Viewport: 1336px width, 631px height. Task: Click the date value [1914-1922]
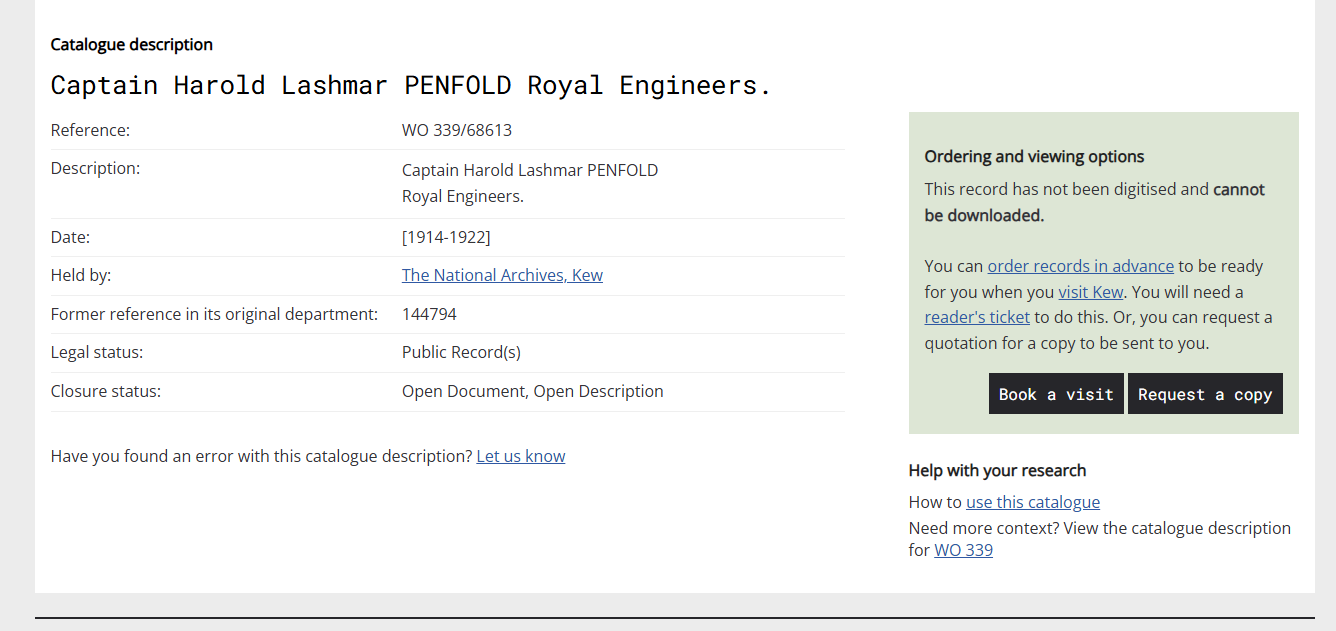tap(446, 237)
